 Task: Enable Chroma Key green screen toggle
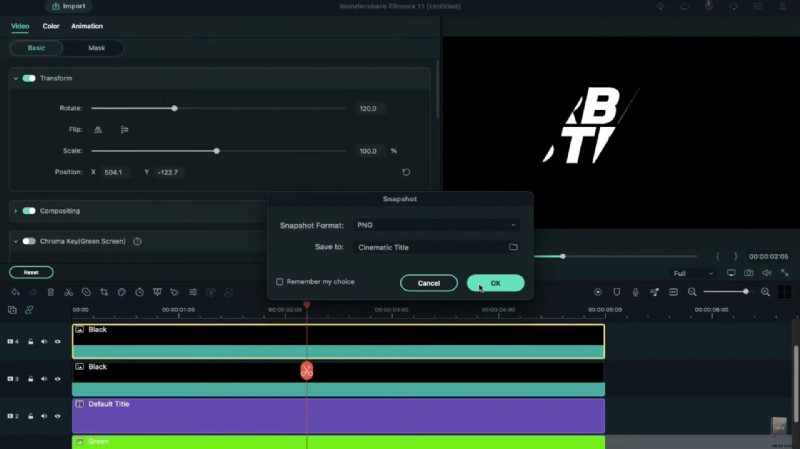[29, 241]
